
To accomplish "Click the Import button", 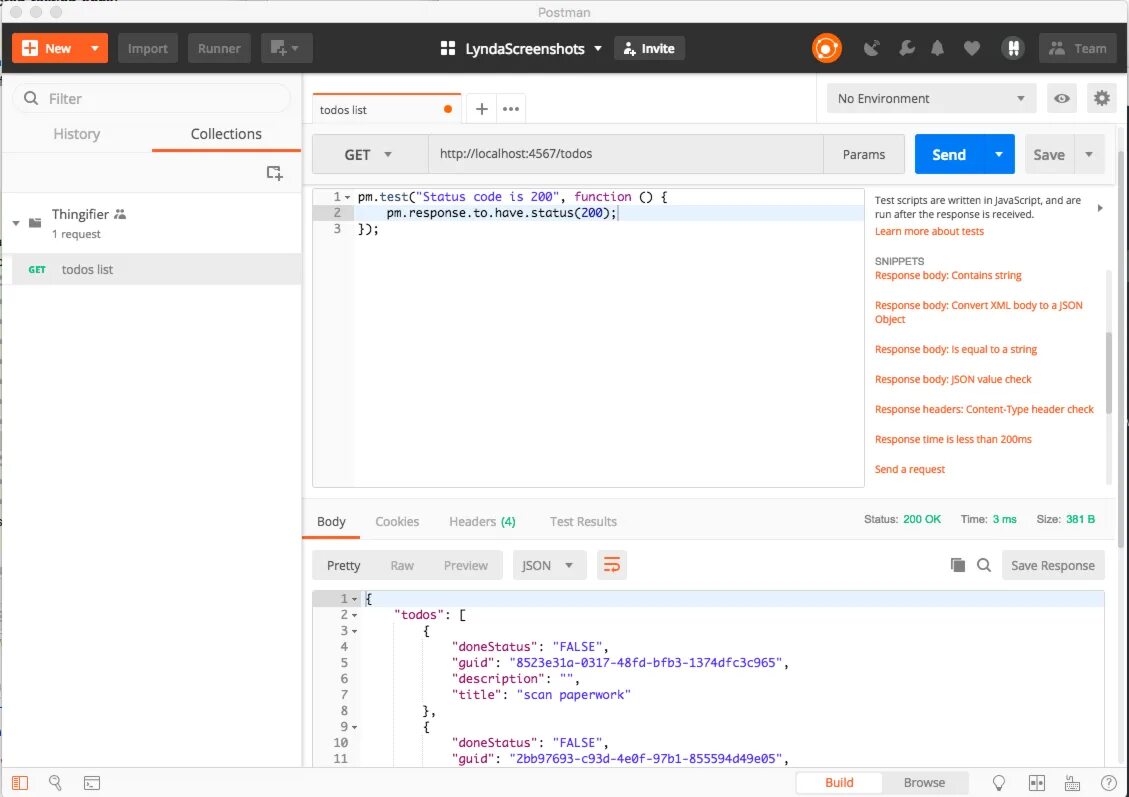I will (x=148, y=48).
